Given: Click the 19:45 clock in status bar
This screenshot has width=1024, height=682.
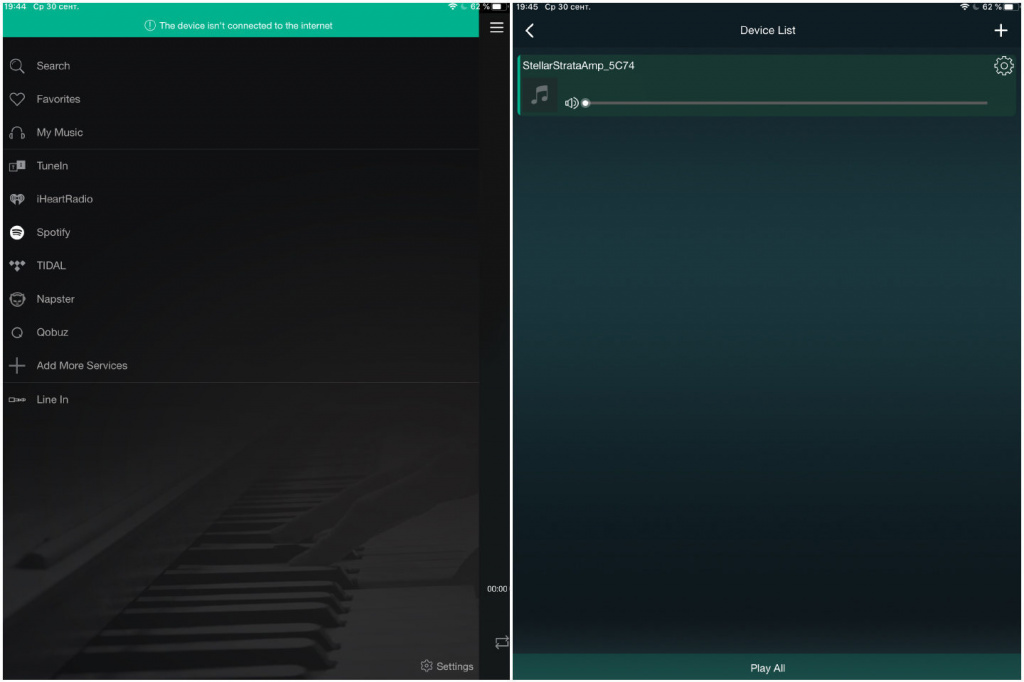Looking at the screenshot, I should tap(527, 7).
